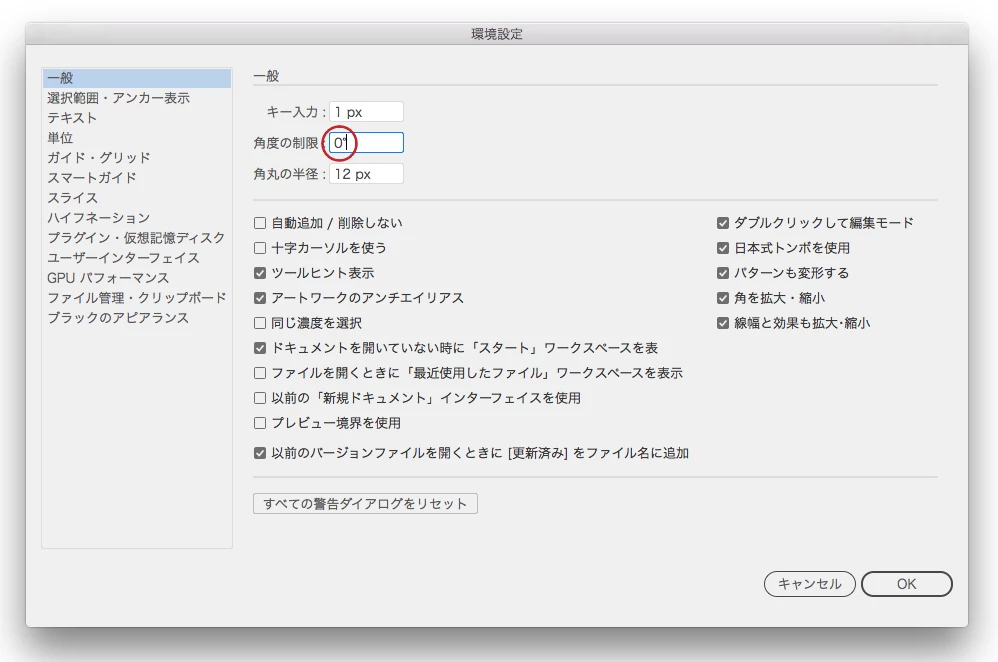
Task: Click the キャンセル button
Action: (x=810, y=584)
